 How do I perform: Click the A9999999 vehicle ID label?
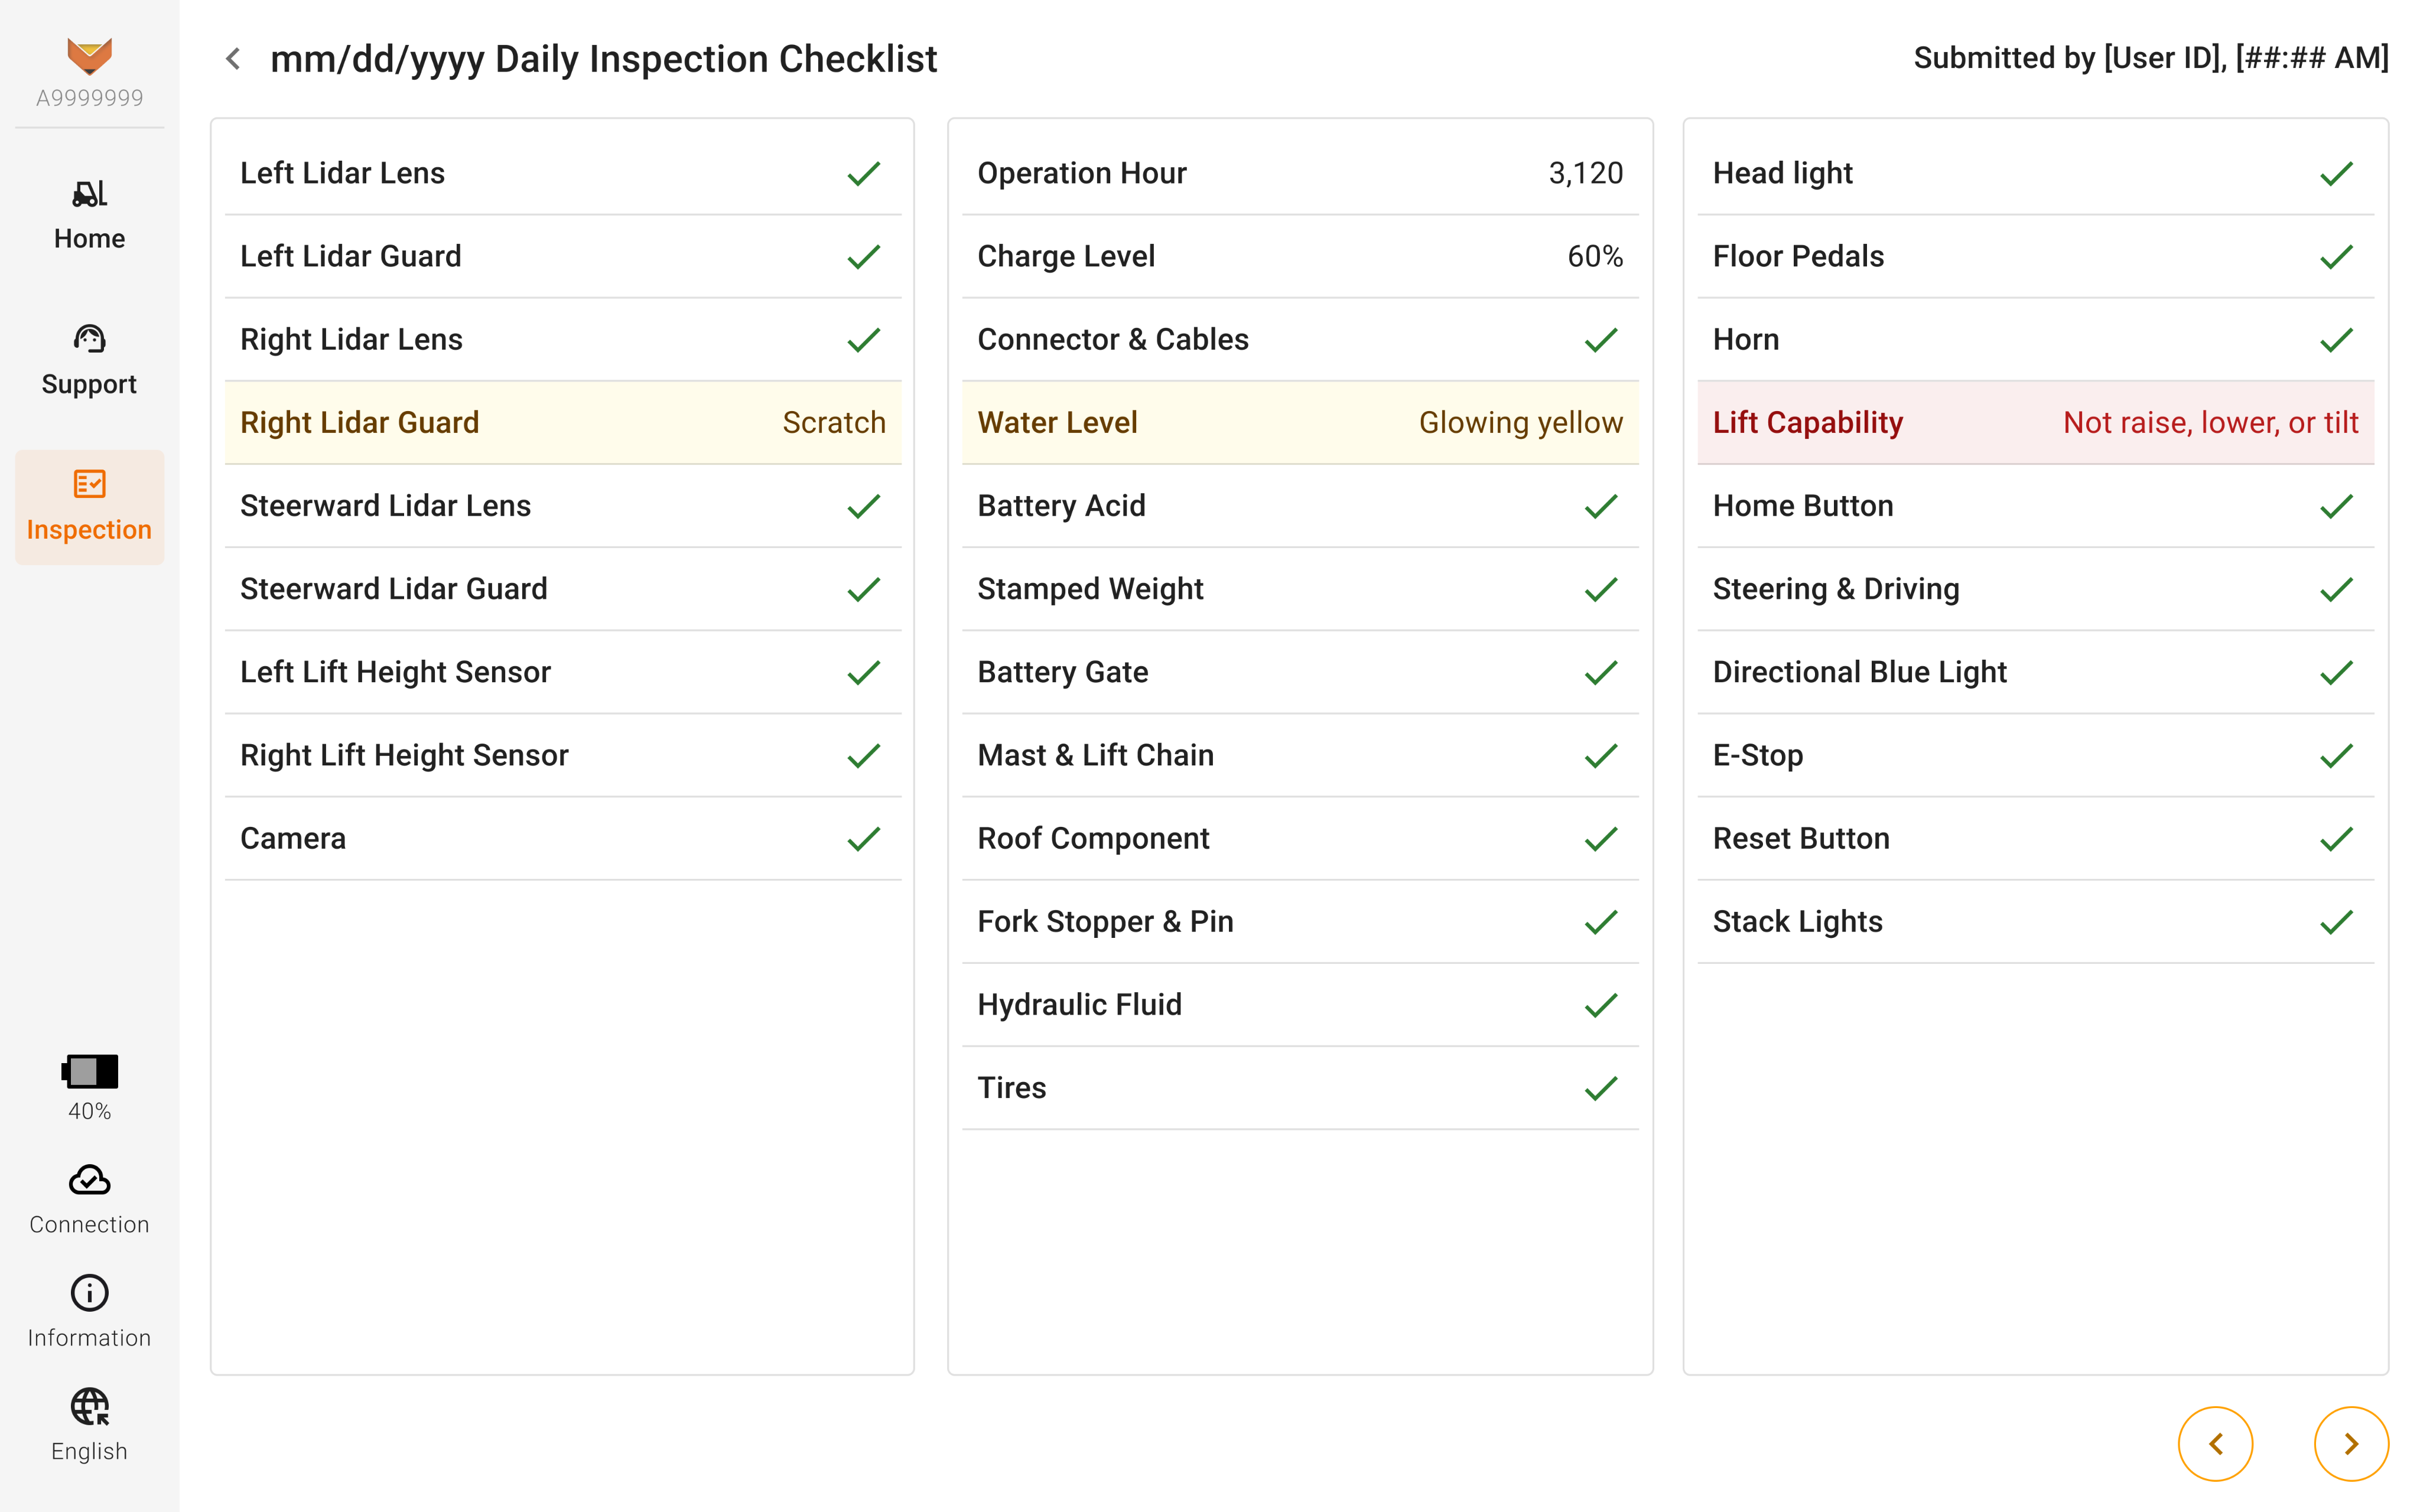coord(89,98)
